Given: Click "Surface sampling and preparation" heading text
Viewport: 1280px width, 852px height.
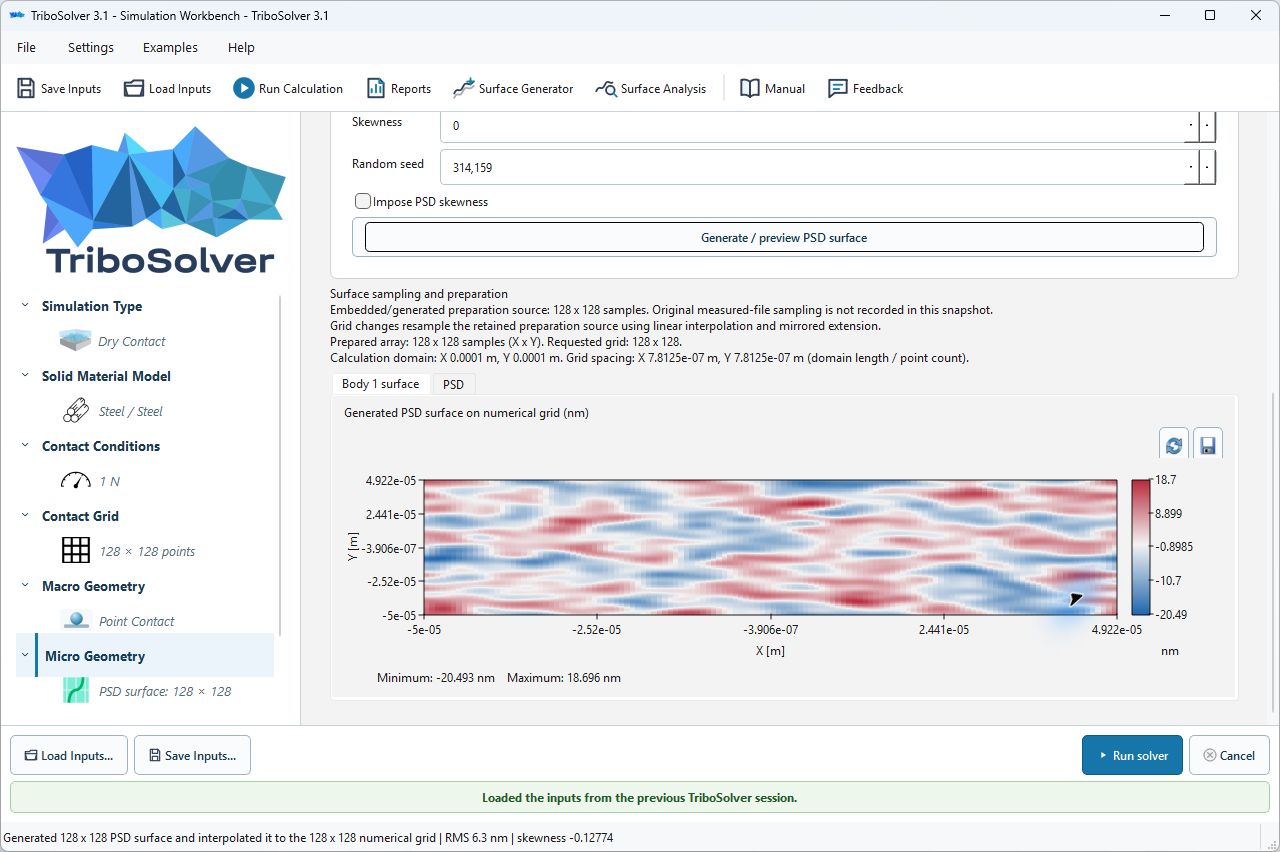Looking at the screenshot, I should (x=419, y=294).
